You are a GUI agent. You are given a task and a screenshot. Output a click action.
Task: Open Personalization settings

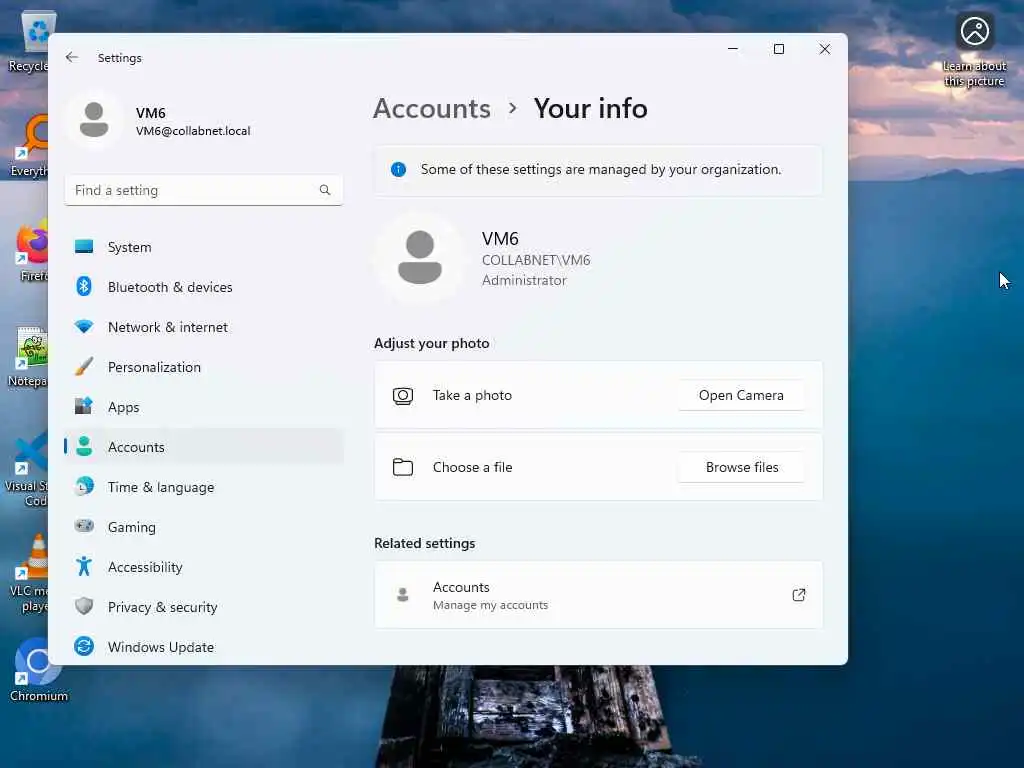point(204,367)
